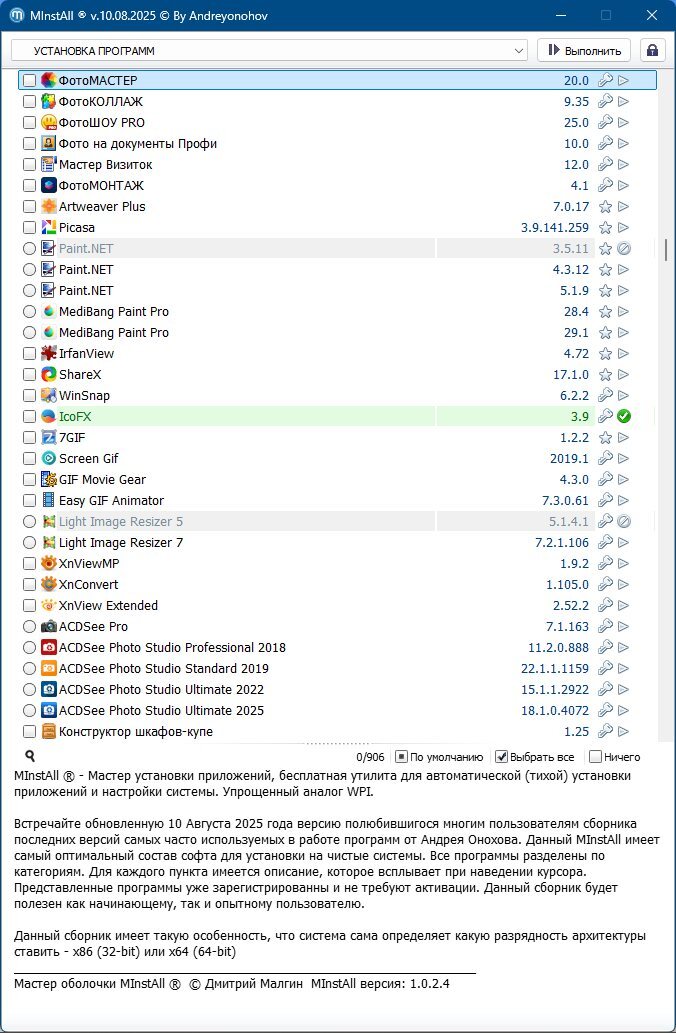
Task: Click the Easy GIF Animator entry name
Action: 111,501
